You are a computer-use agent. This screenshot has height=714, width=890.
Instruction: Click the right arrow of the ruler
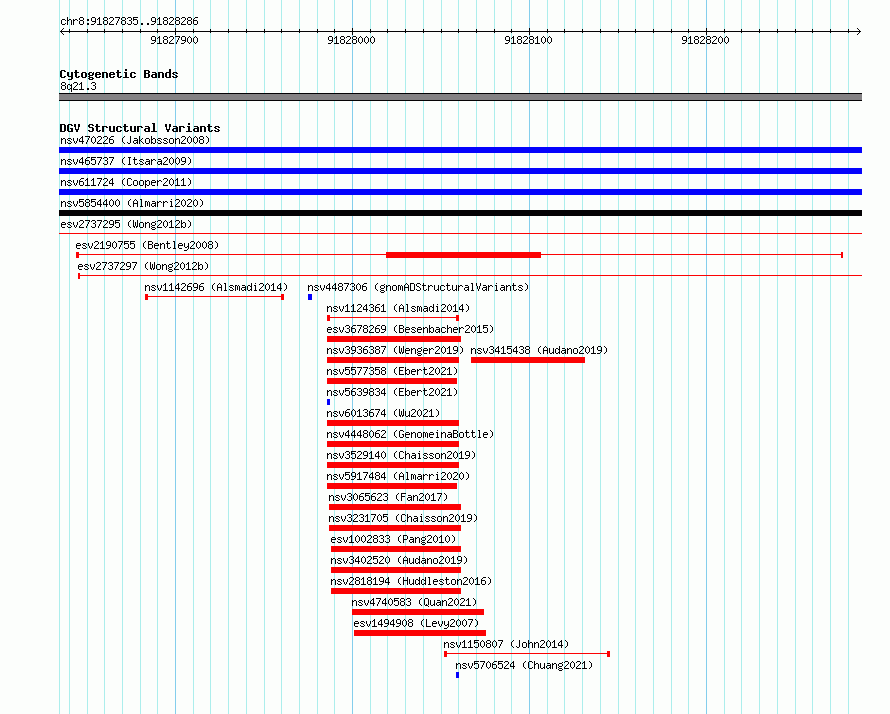[858, 31]
